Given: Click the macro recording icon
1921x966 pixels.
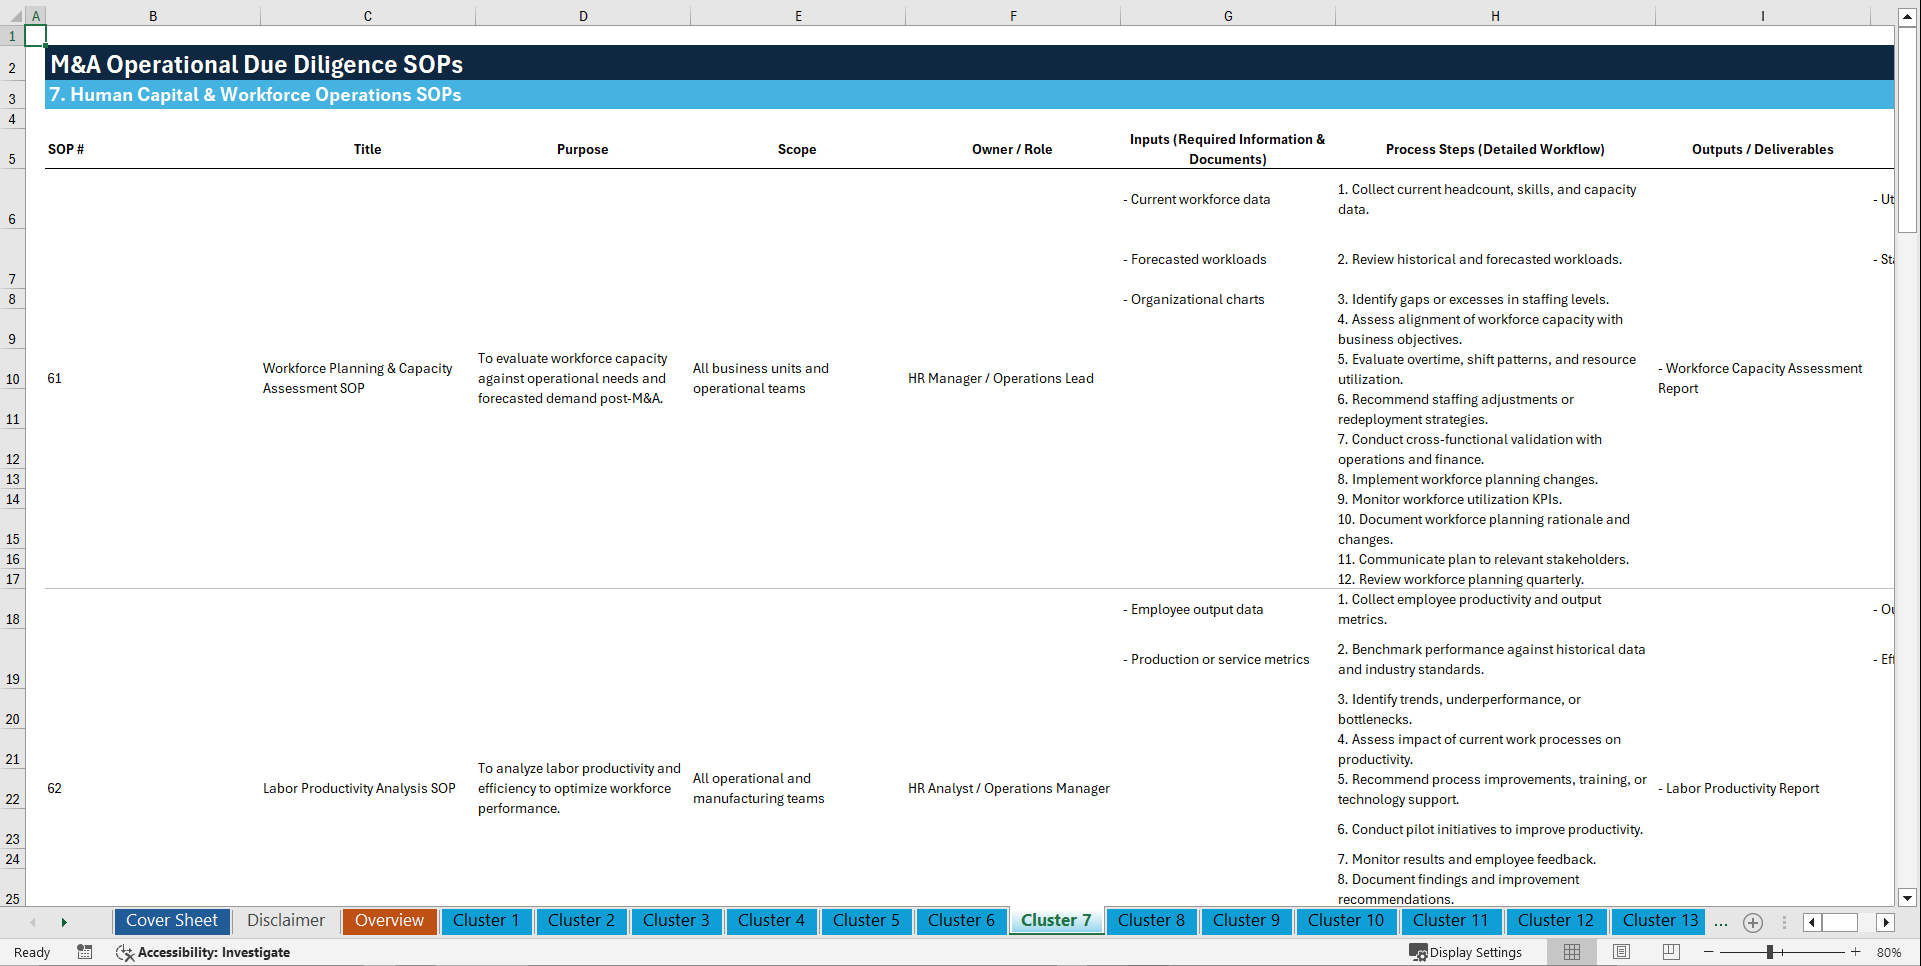Looking at the screenshot, I should (85, 952).
